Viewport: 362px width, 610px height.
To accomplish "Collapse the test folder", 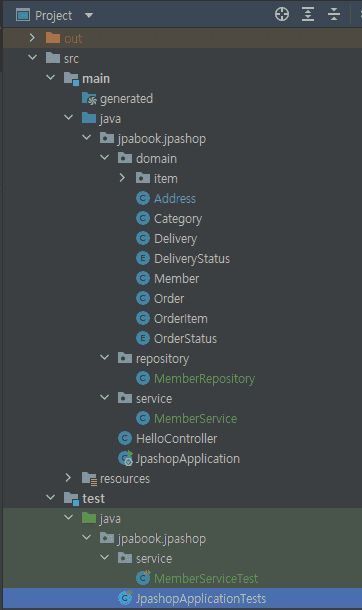I will click(x=51, y=498).
